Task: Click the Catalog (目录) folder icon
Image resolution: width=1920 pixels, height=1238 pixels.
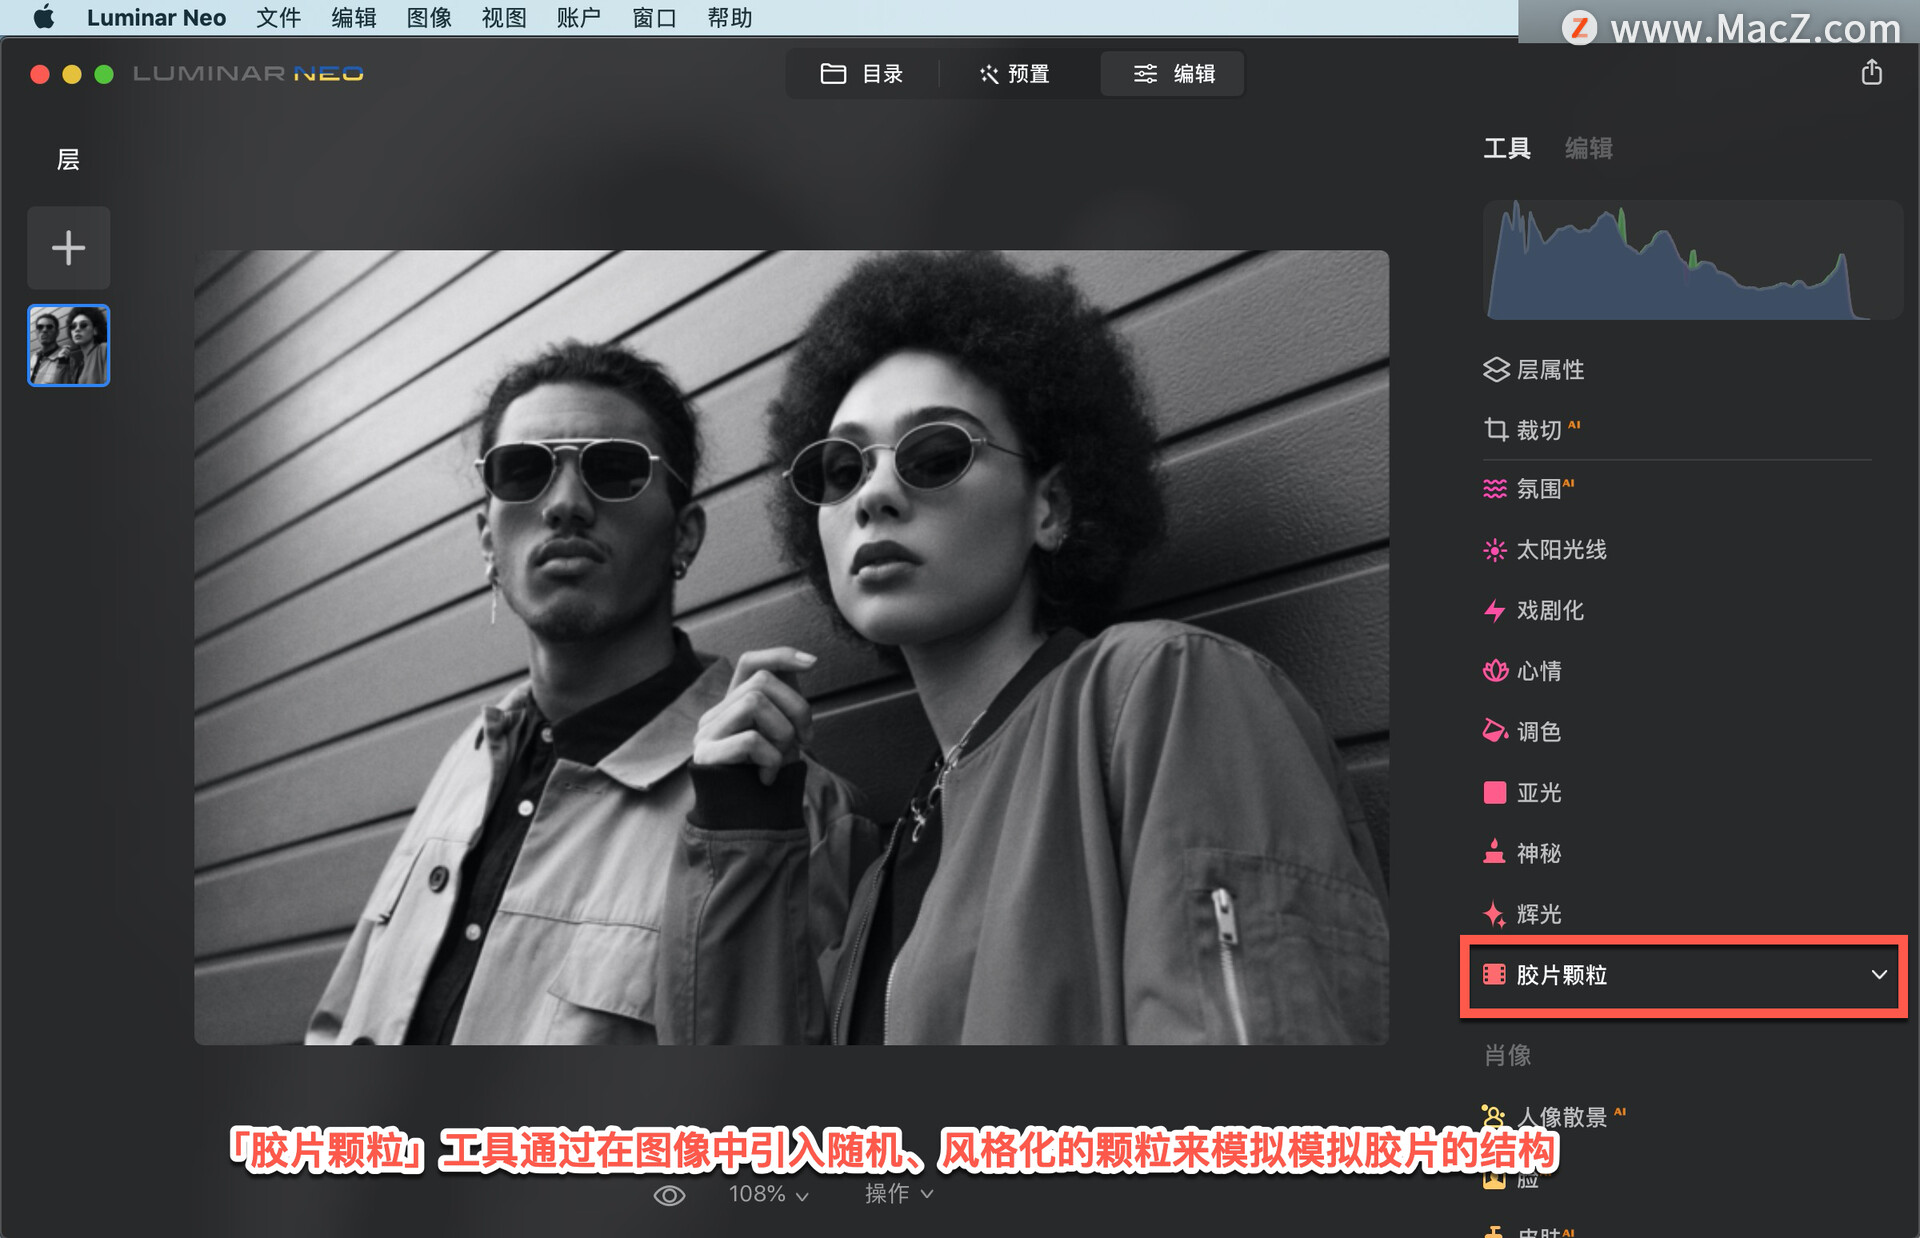Action: 833,73
